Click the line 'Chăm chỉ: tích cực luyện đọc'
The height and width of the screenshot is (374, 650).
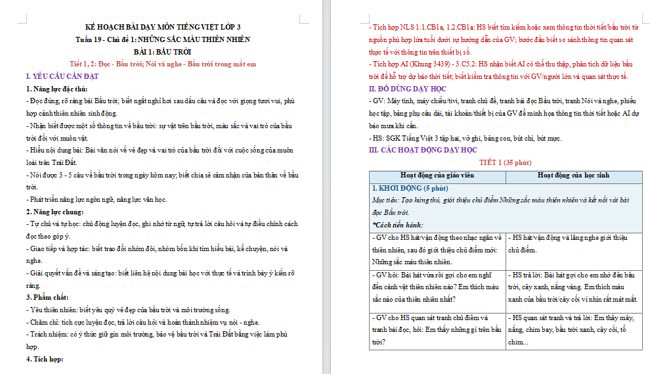143,322
